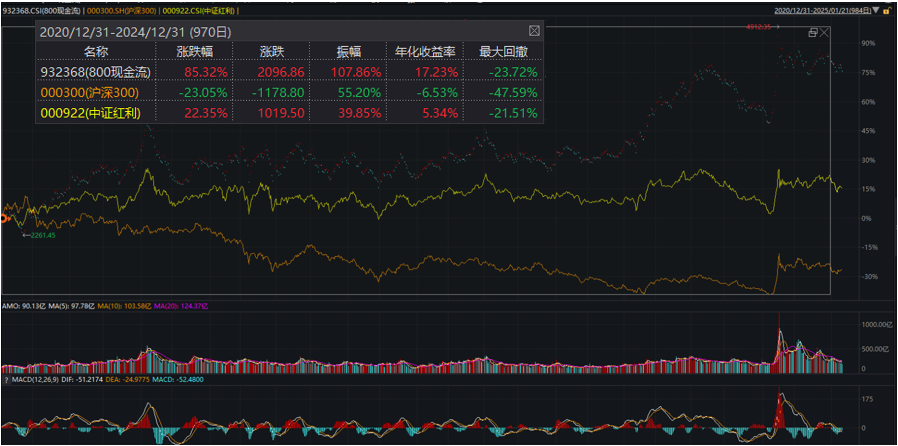Click the orange start marker on chart
The height and width of the screenshot is (446, 898).
[5, 217]
